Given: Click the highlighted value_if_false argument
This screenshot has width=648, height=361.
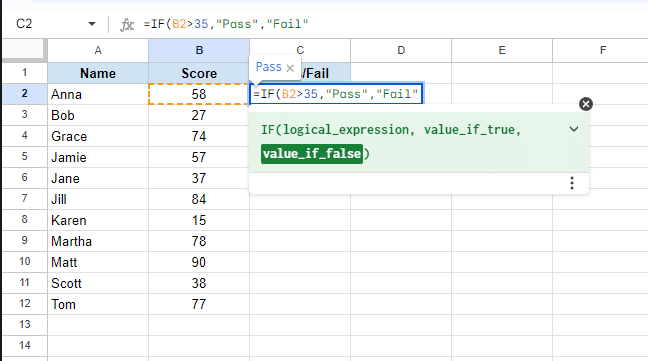Looking at the screenshot, I should [312, 154].
